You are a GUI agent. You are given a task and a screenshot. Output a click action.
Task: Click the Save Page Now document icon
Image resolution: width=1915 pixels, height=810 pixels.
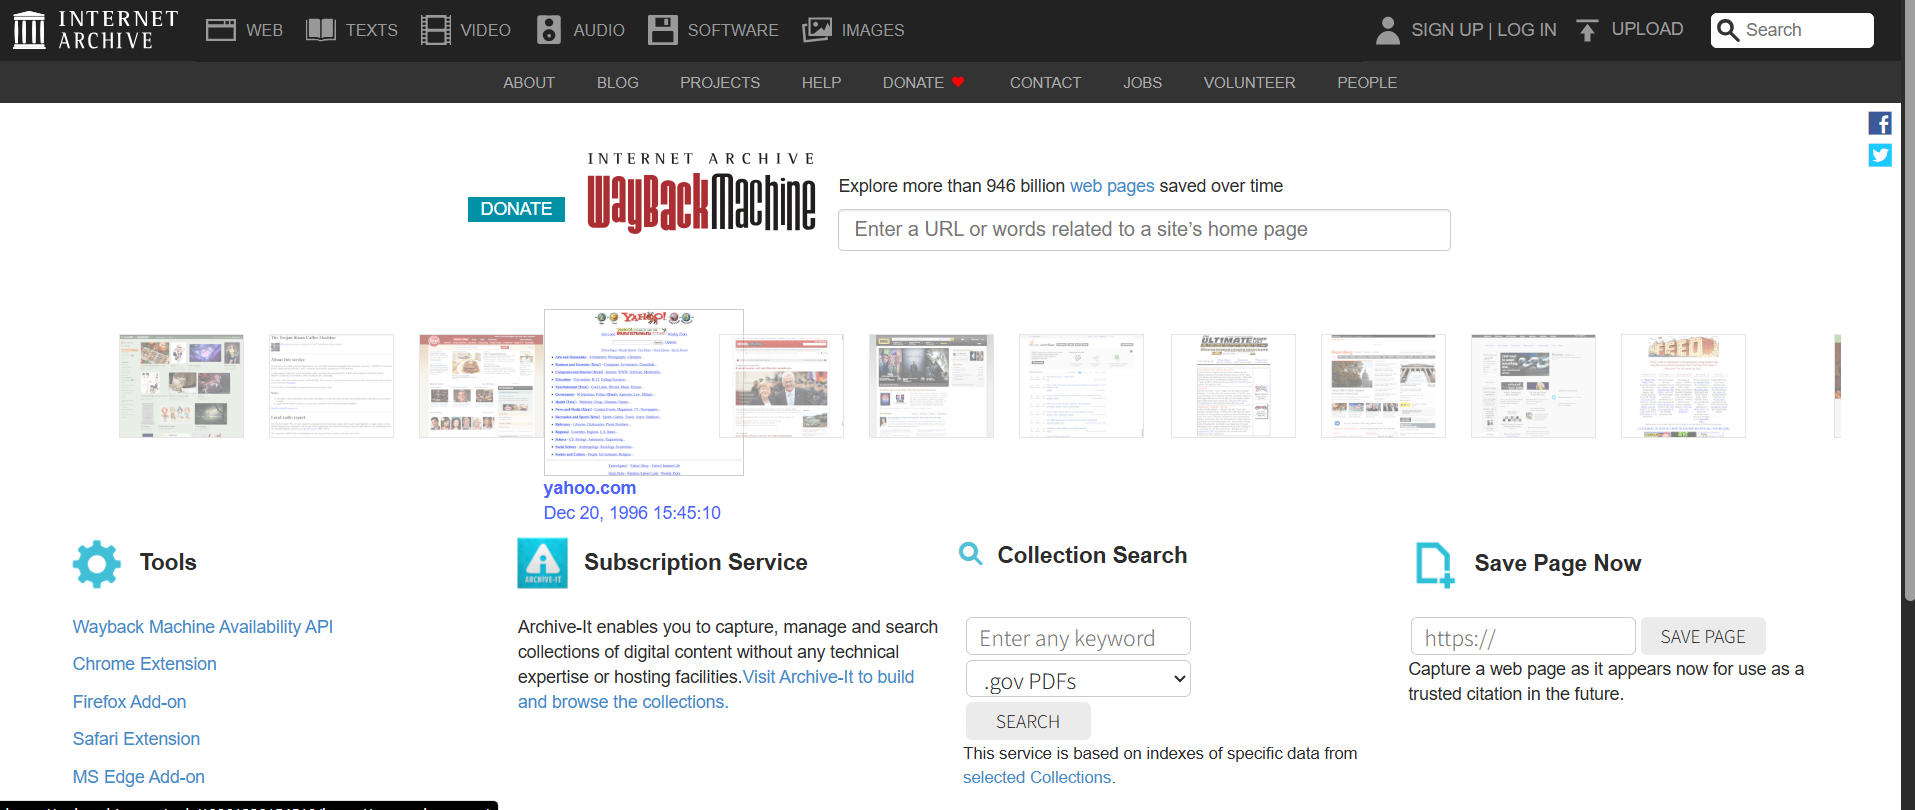(x=1435, y=564)
